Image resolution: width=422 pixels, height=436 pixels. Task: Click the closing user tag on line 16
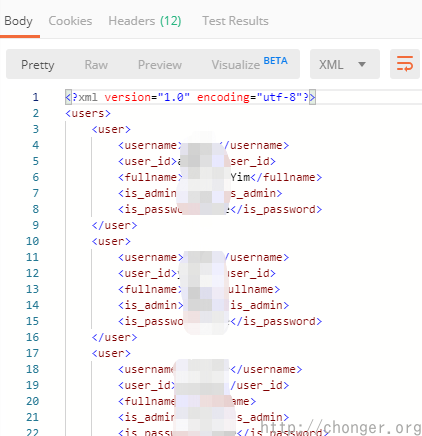[114, 337]
